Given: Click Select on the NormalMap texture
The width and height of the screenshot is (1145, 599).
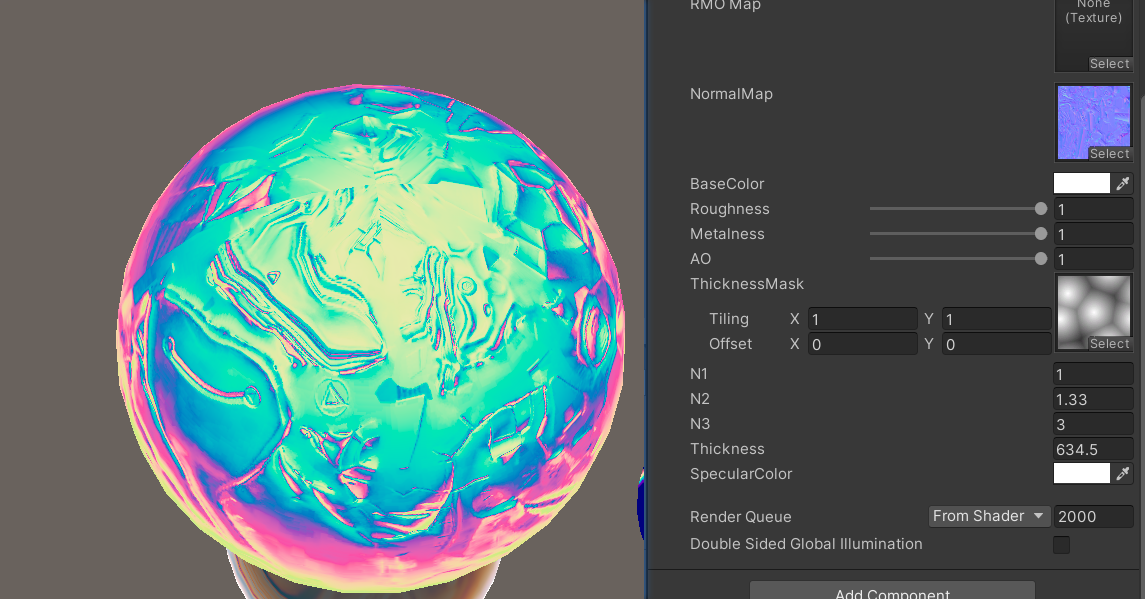Looking at the screenshot, I should pos(1109,154).
